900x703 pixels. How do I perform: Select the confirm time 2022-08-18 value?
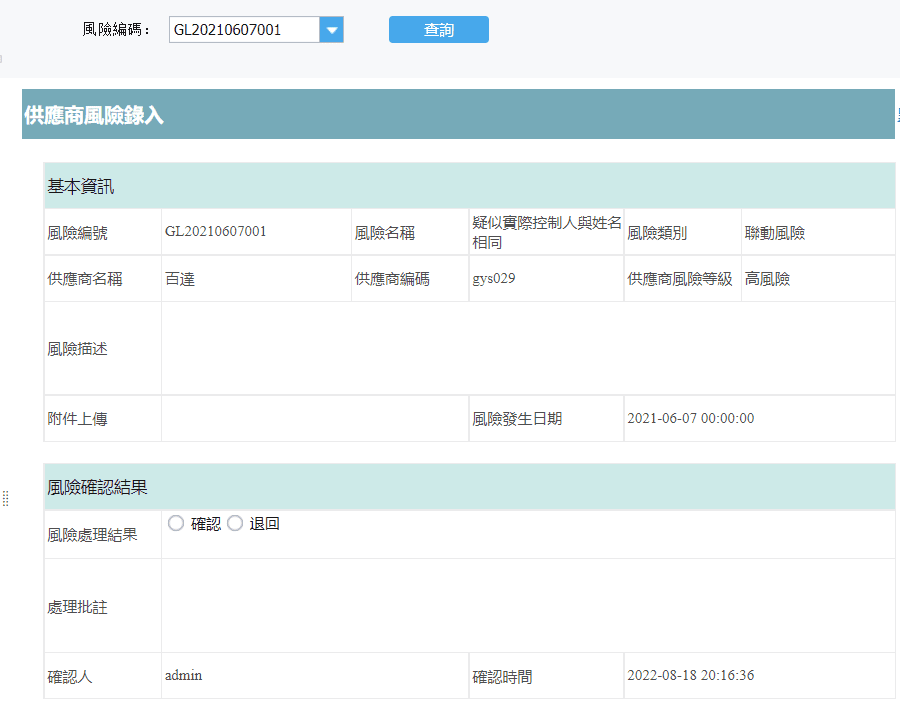click(x=690, y=675)
